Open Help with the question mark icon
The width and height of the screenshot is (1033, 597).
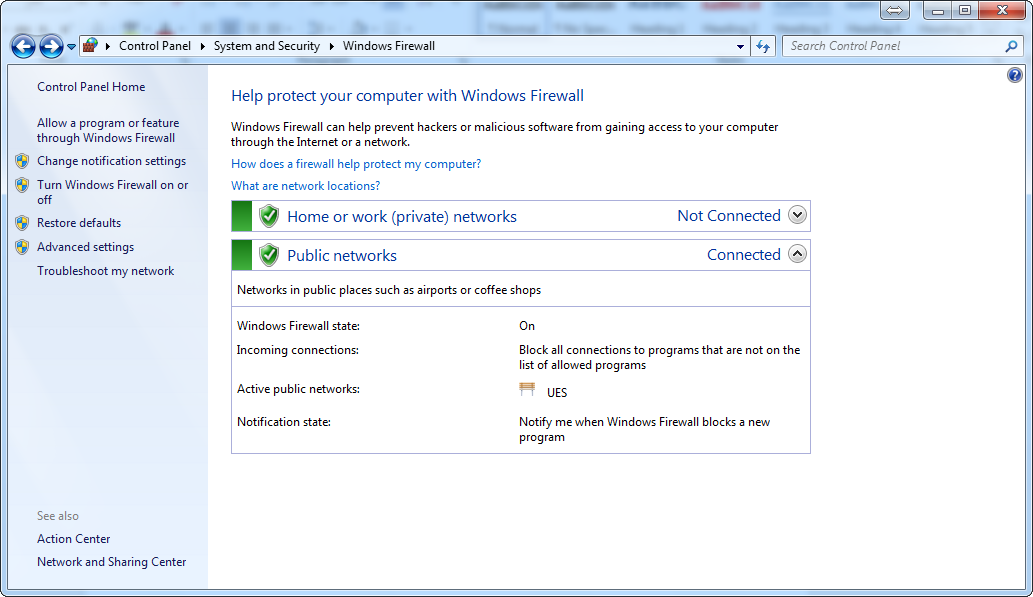coord(1015,75)
